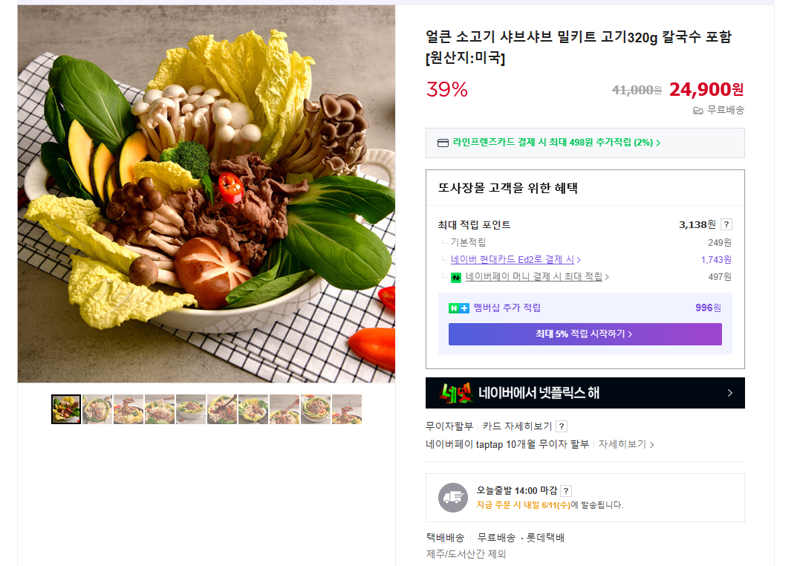Click the question mark next to 카드 자세히보기
The width and height of the screenshot is (800, 566).
click(x=562, y=426)
